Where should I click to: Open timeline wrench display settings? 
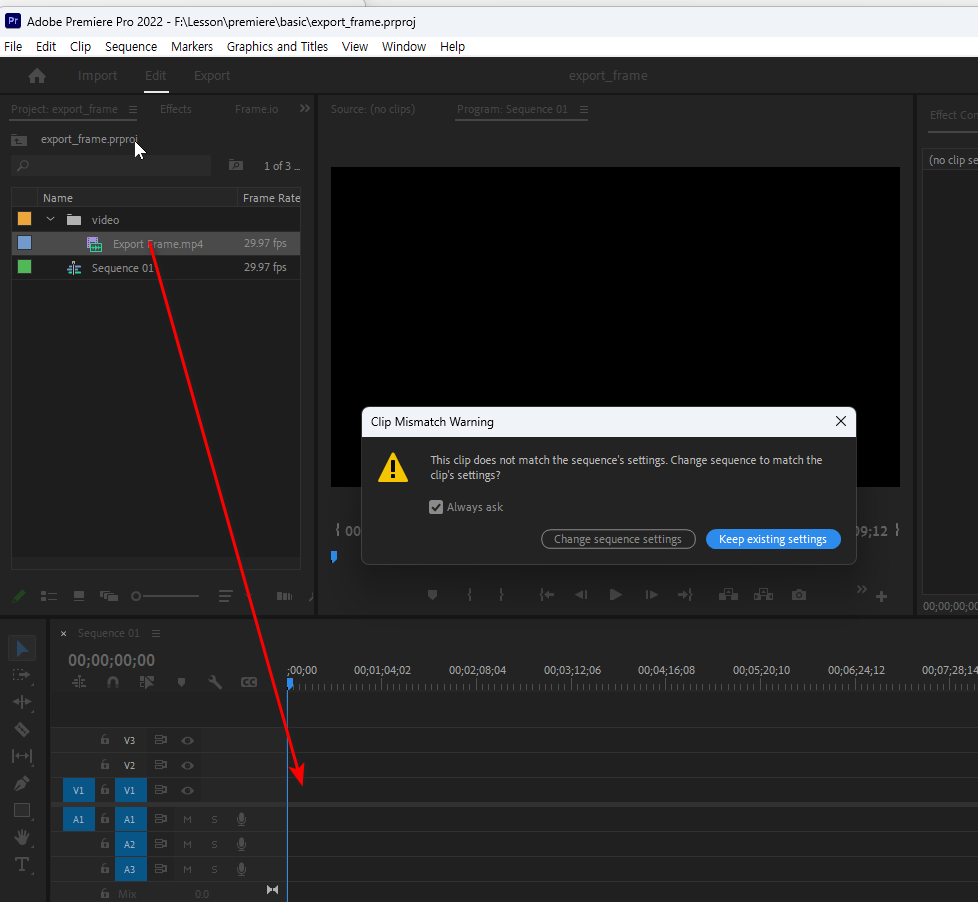pyautogui.click(x=215, y=682)
